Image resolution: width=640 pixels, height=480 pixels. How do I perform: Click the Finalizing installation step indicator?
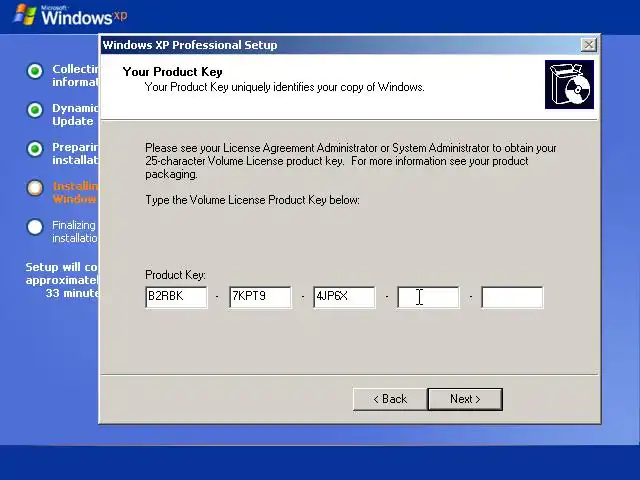coord(35,227)
